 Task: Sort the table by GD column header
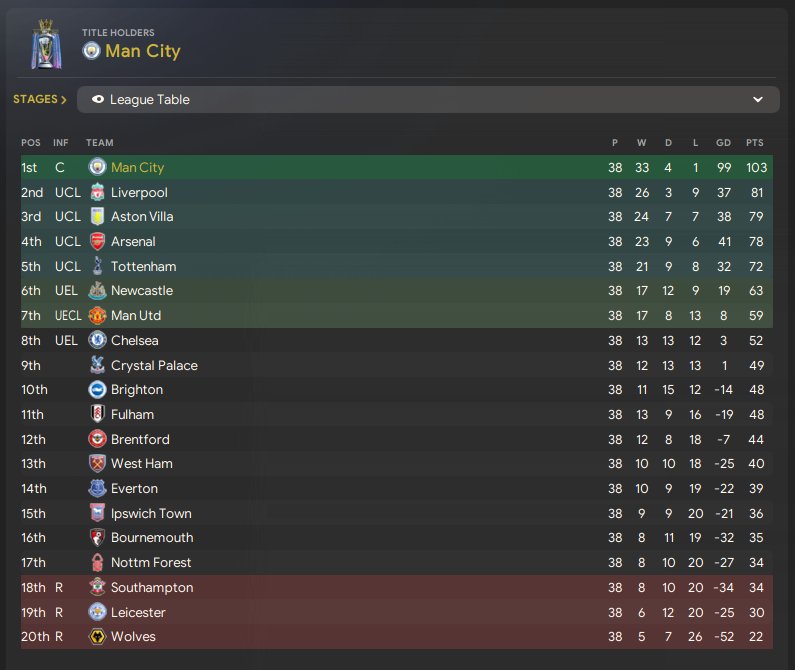[724, 143]
